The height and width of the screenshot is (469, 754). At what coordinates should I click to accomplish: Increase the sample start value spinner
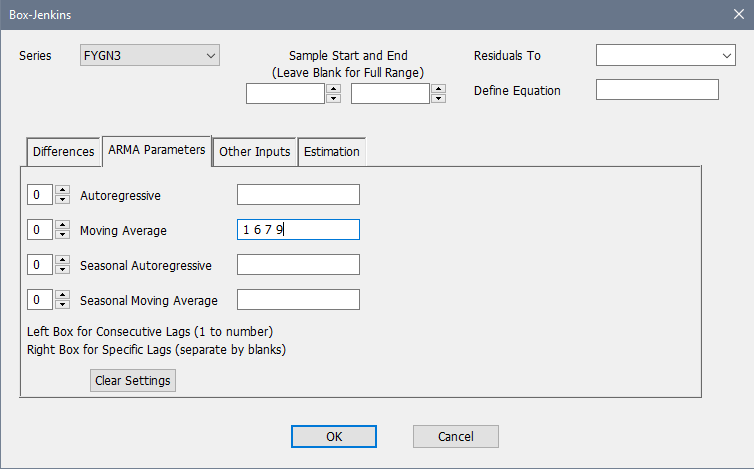click(334, 89)
